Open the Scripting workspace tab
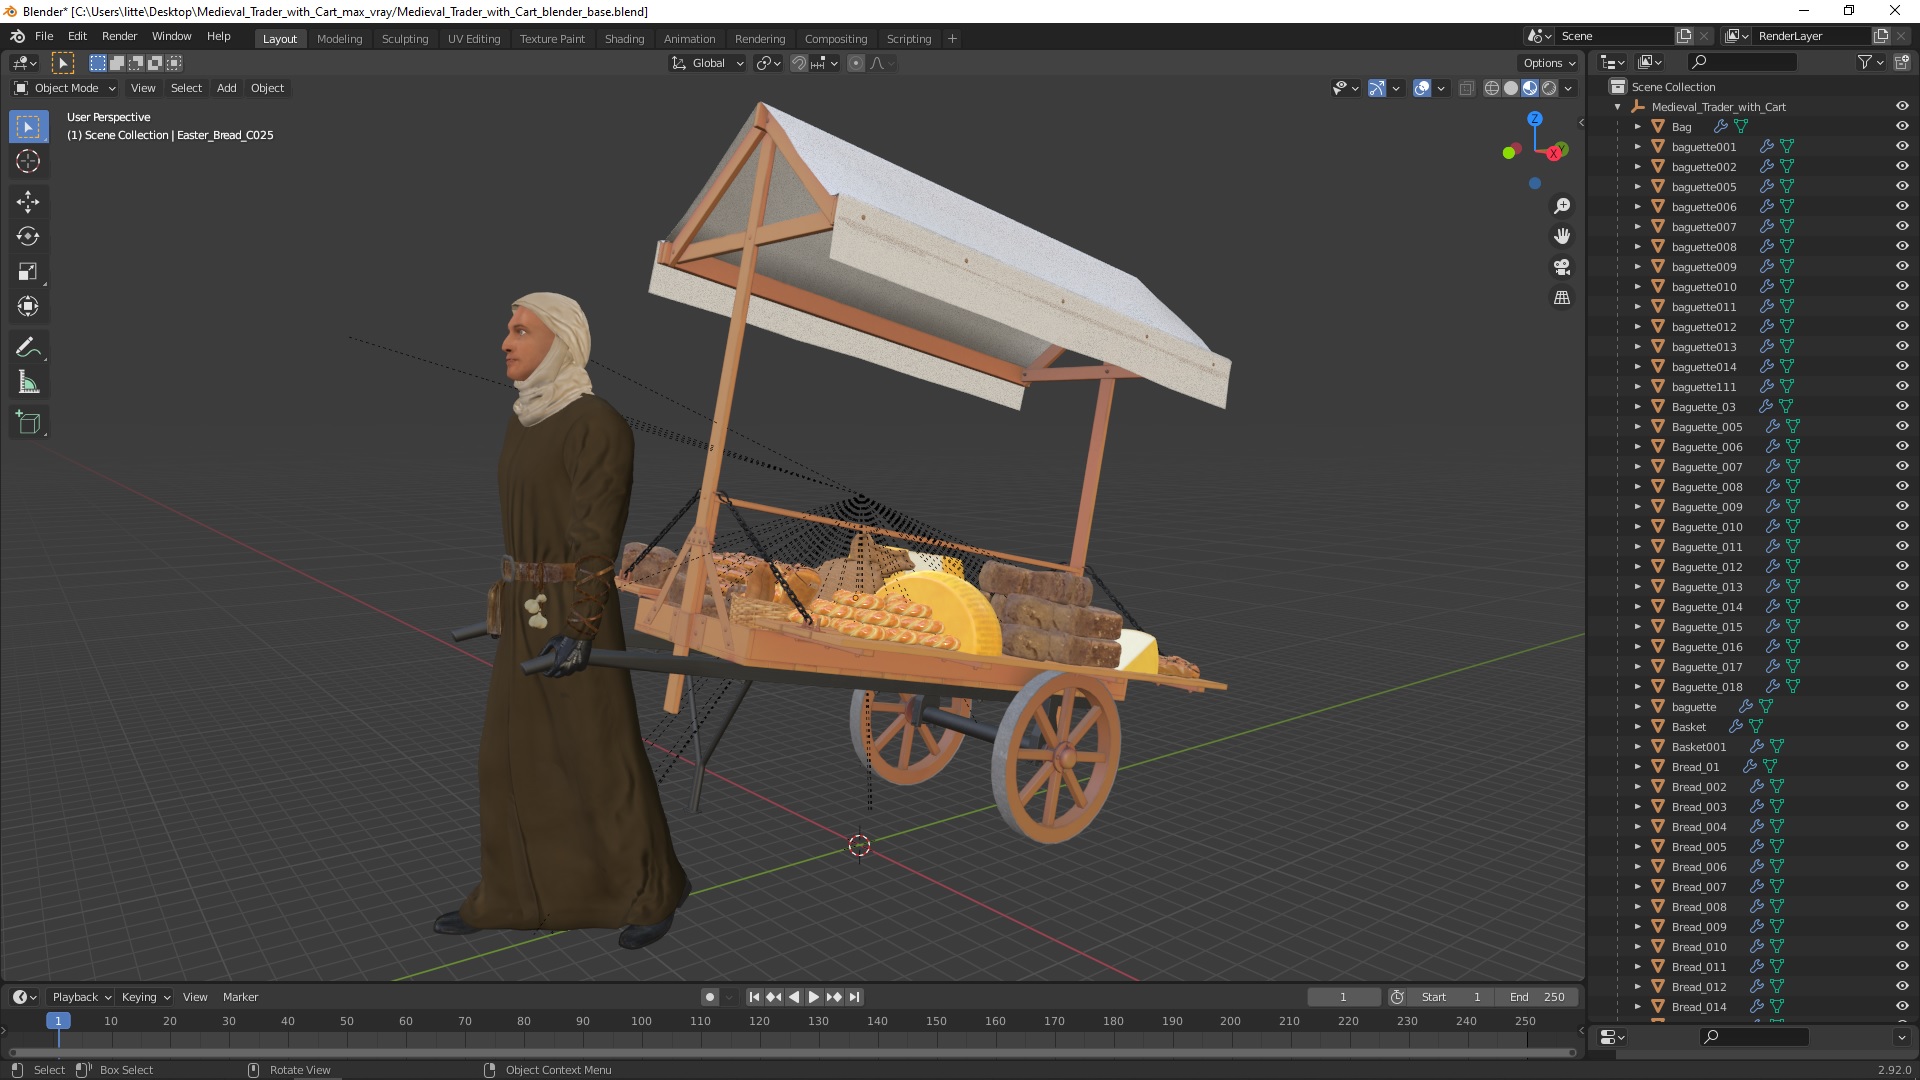The height and width of the screenshot is (1080, 1920). (908, 39)
